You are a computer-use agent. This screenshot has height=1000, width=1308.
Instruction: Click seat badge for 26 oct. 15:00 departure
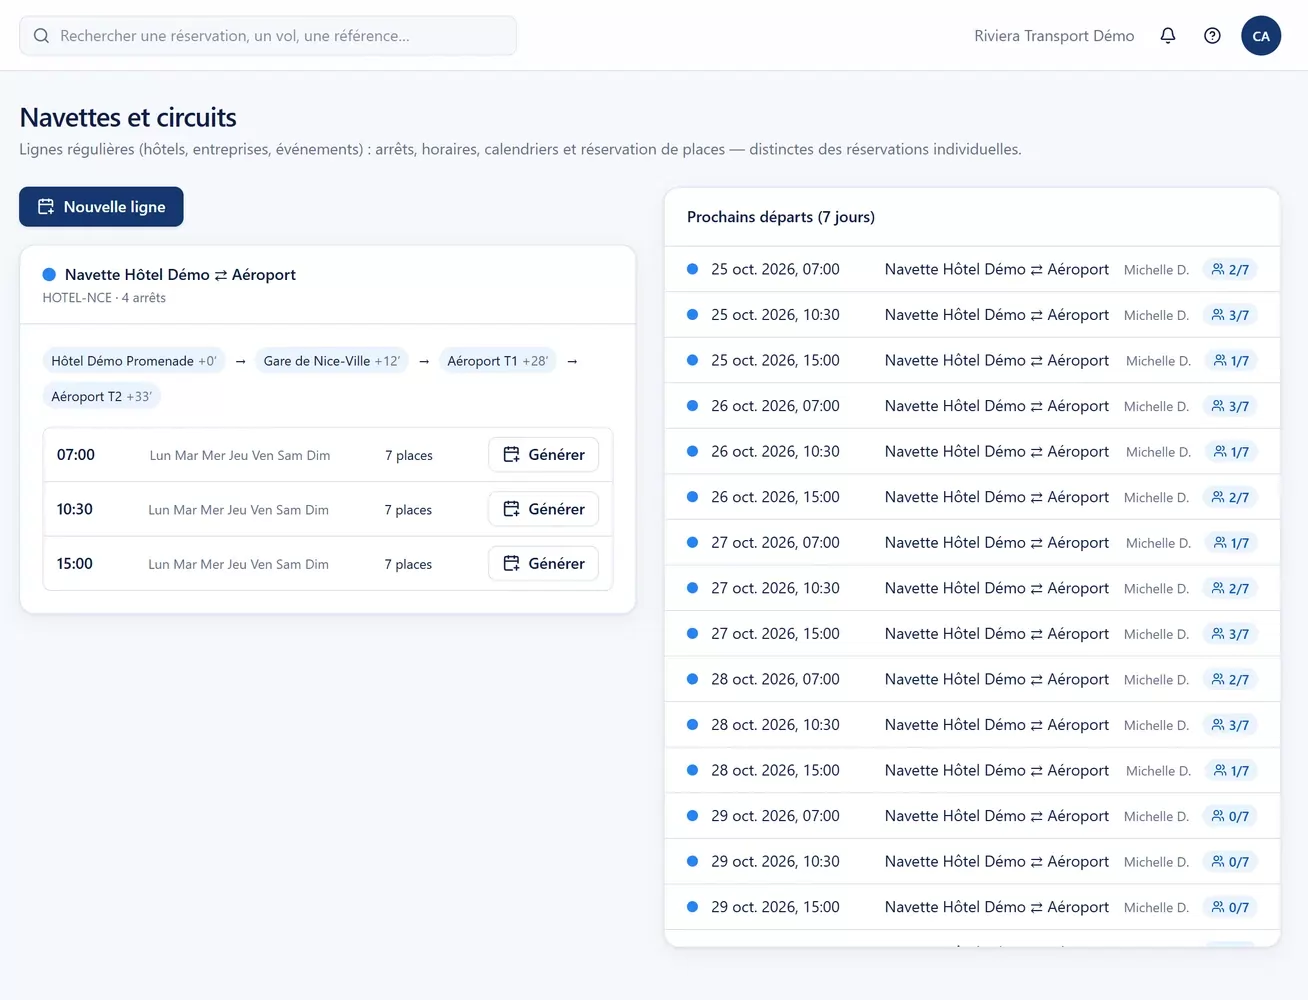click(x=1230, y=497)
